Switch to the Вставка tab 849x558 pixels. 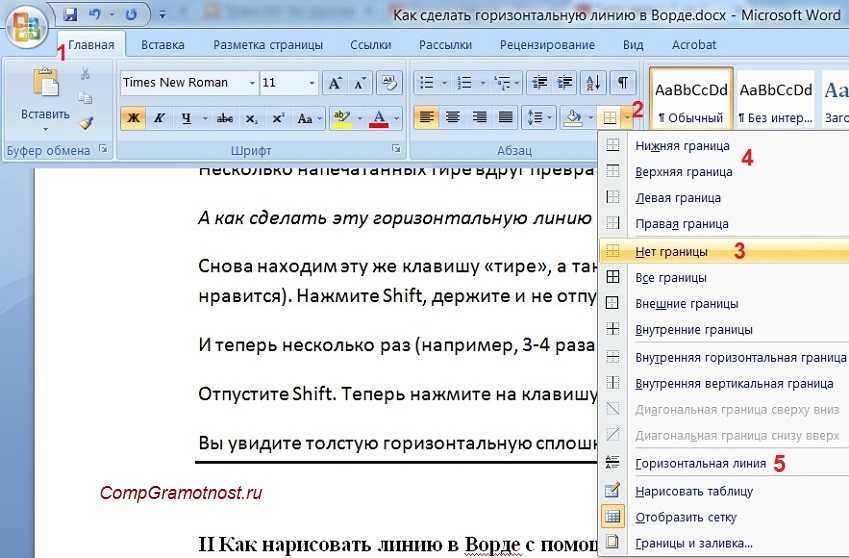coord(162,45)
